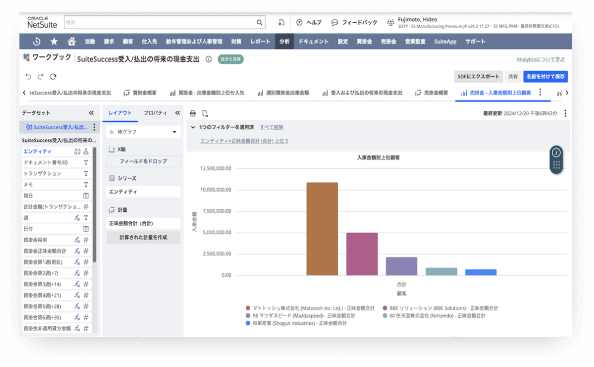Click the brown bar in the chart
The image size is (594, 367).
pos(322,229)
